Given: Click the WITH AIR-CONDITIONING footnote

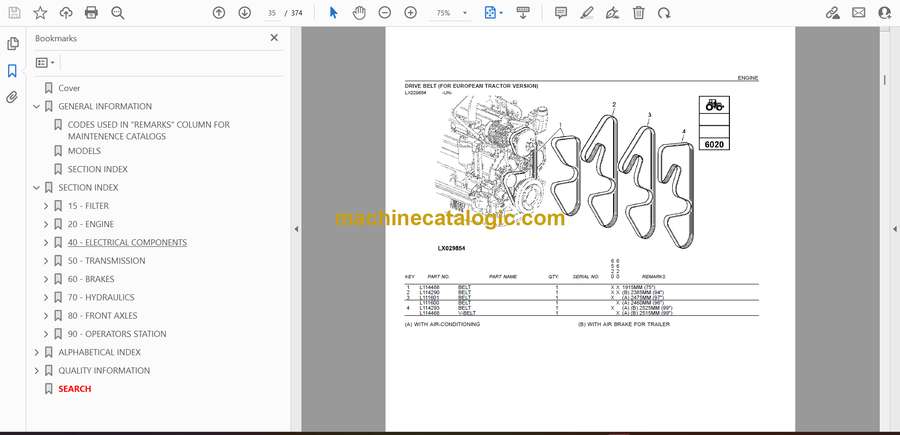Looking at the screenshot, I should click(442, 324).
